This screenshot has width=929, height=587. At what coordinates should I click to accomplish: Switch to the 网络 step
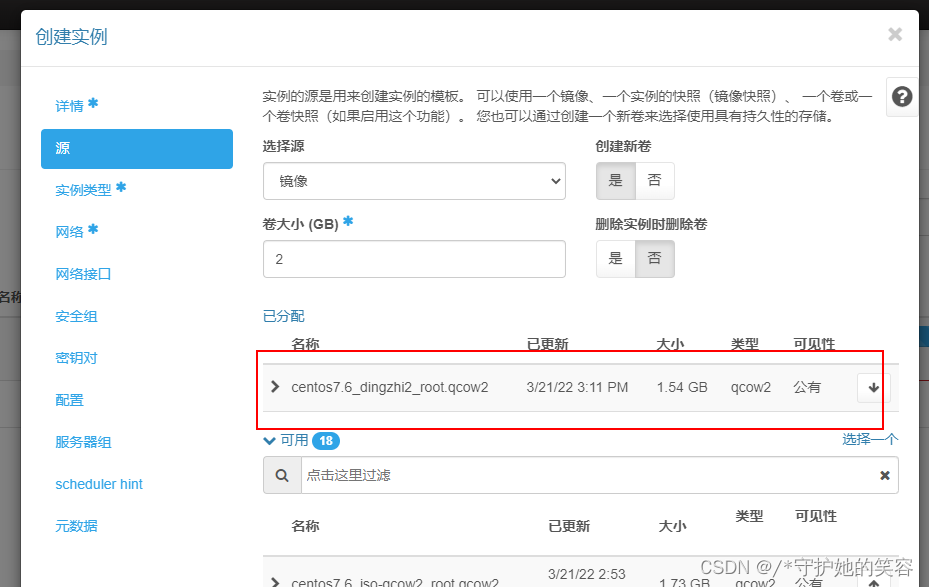click(x=69, y=232)
